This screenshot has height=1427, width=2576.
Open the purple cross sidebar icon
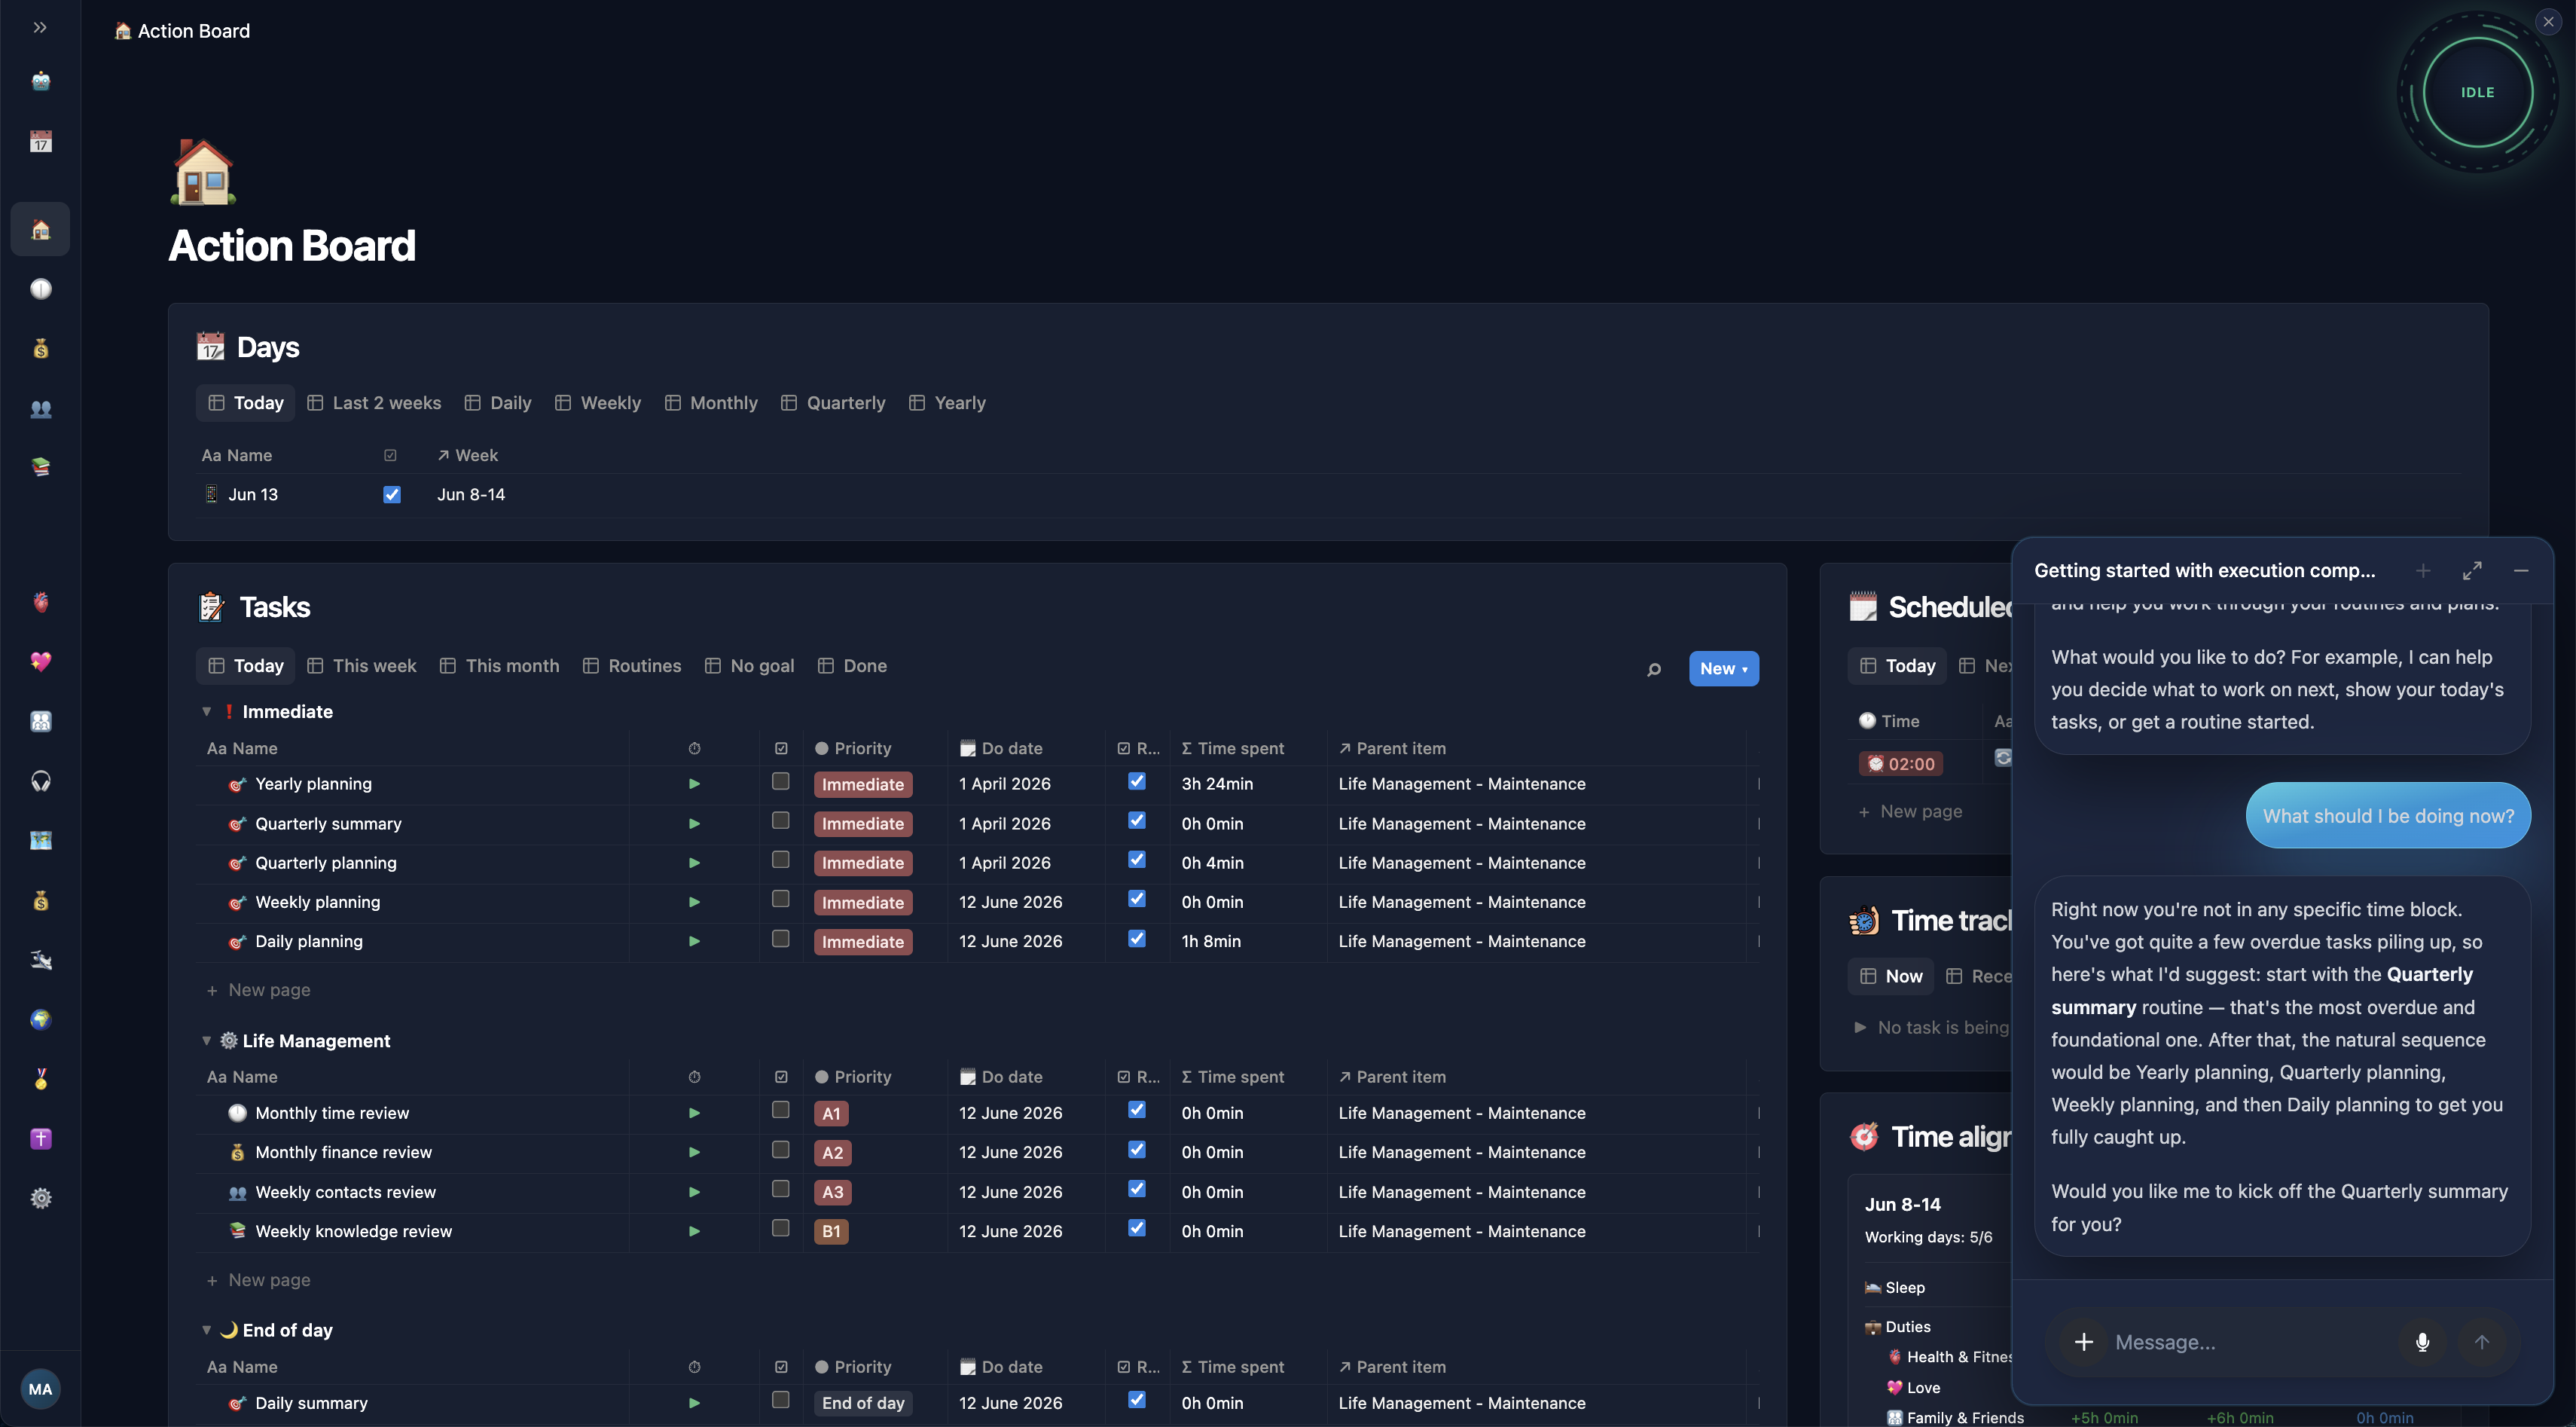pos(40,1139)
